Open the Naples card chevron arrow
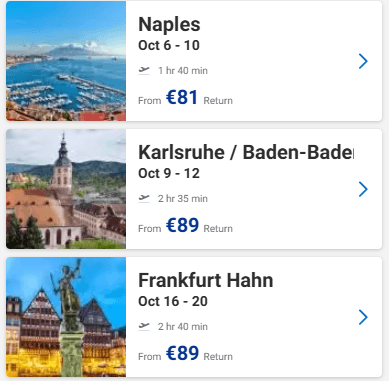389x381 pixels. pyautogui.click(x=363, y=61)
